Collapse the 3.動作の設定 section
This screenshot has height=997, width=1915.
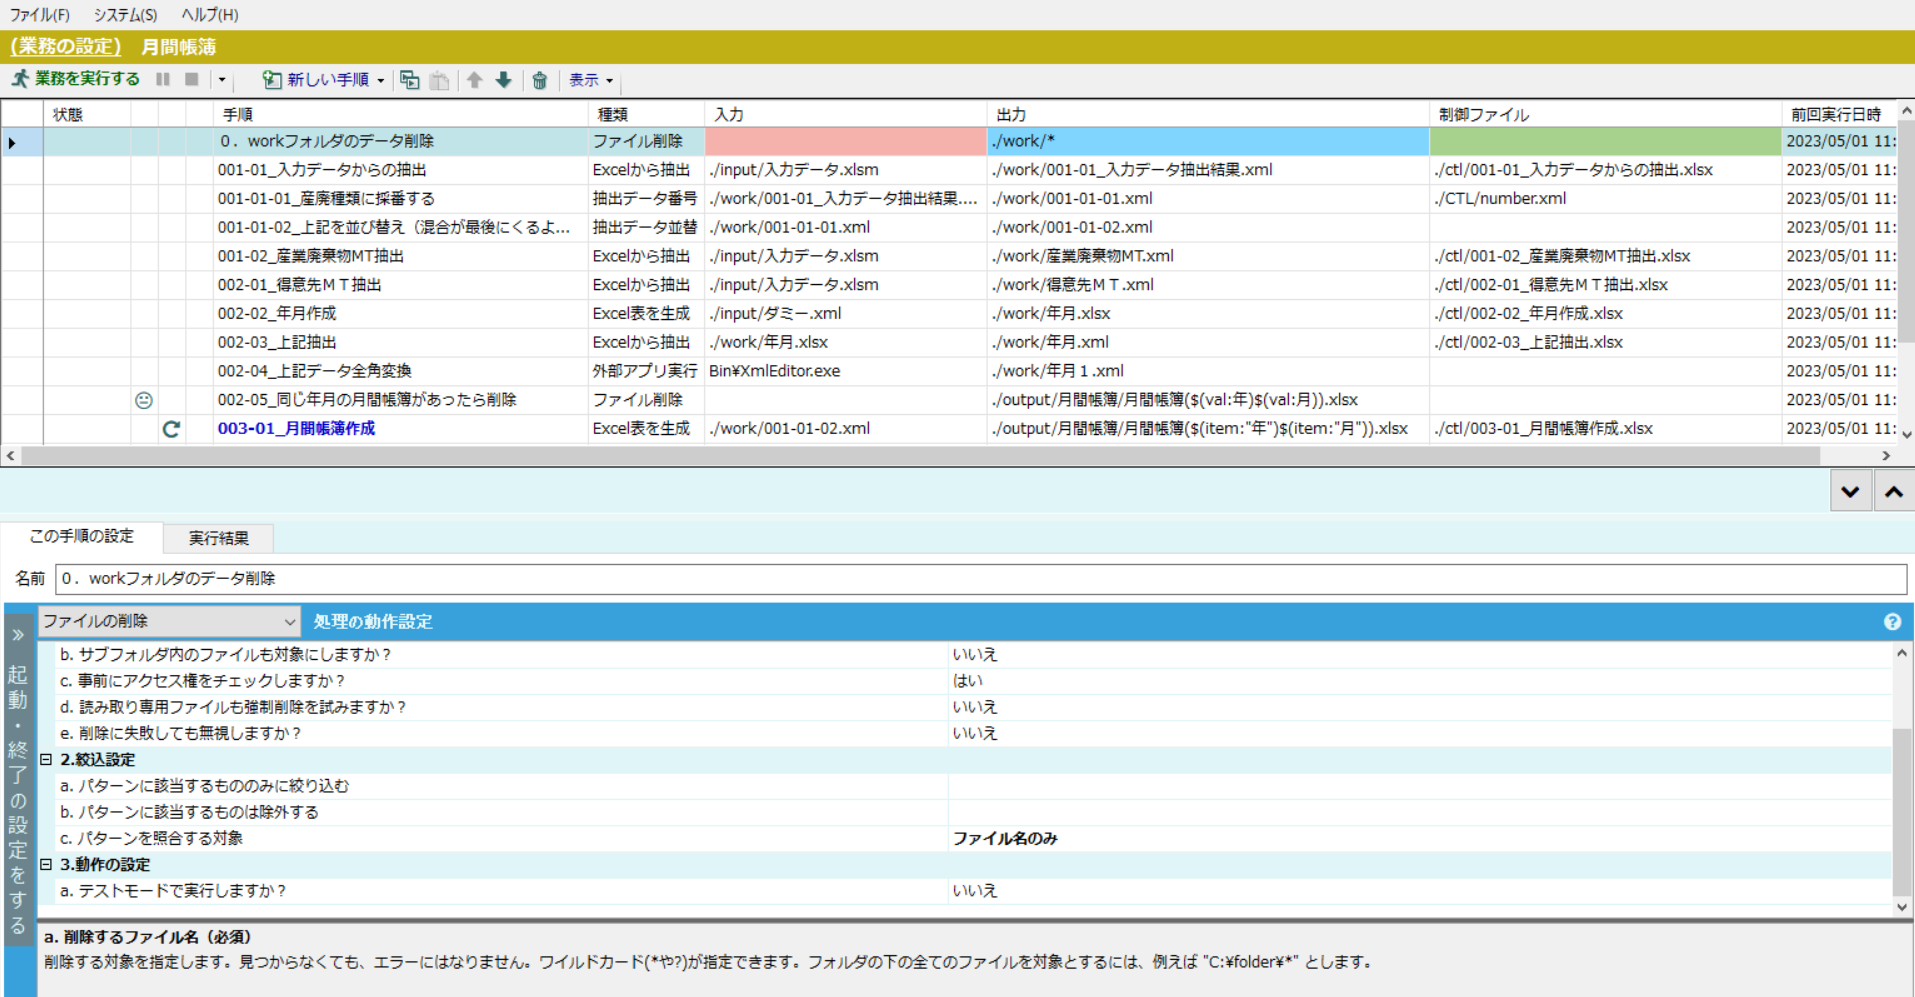click(x=46, y=864)
